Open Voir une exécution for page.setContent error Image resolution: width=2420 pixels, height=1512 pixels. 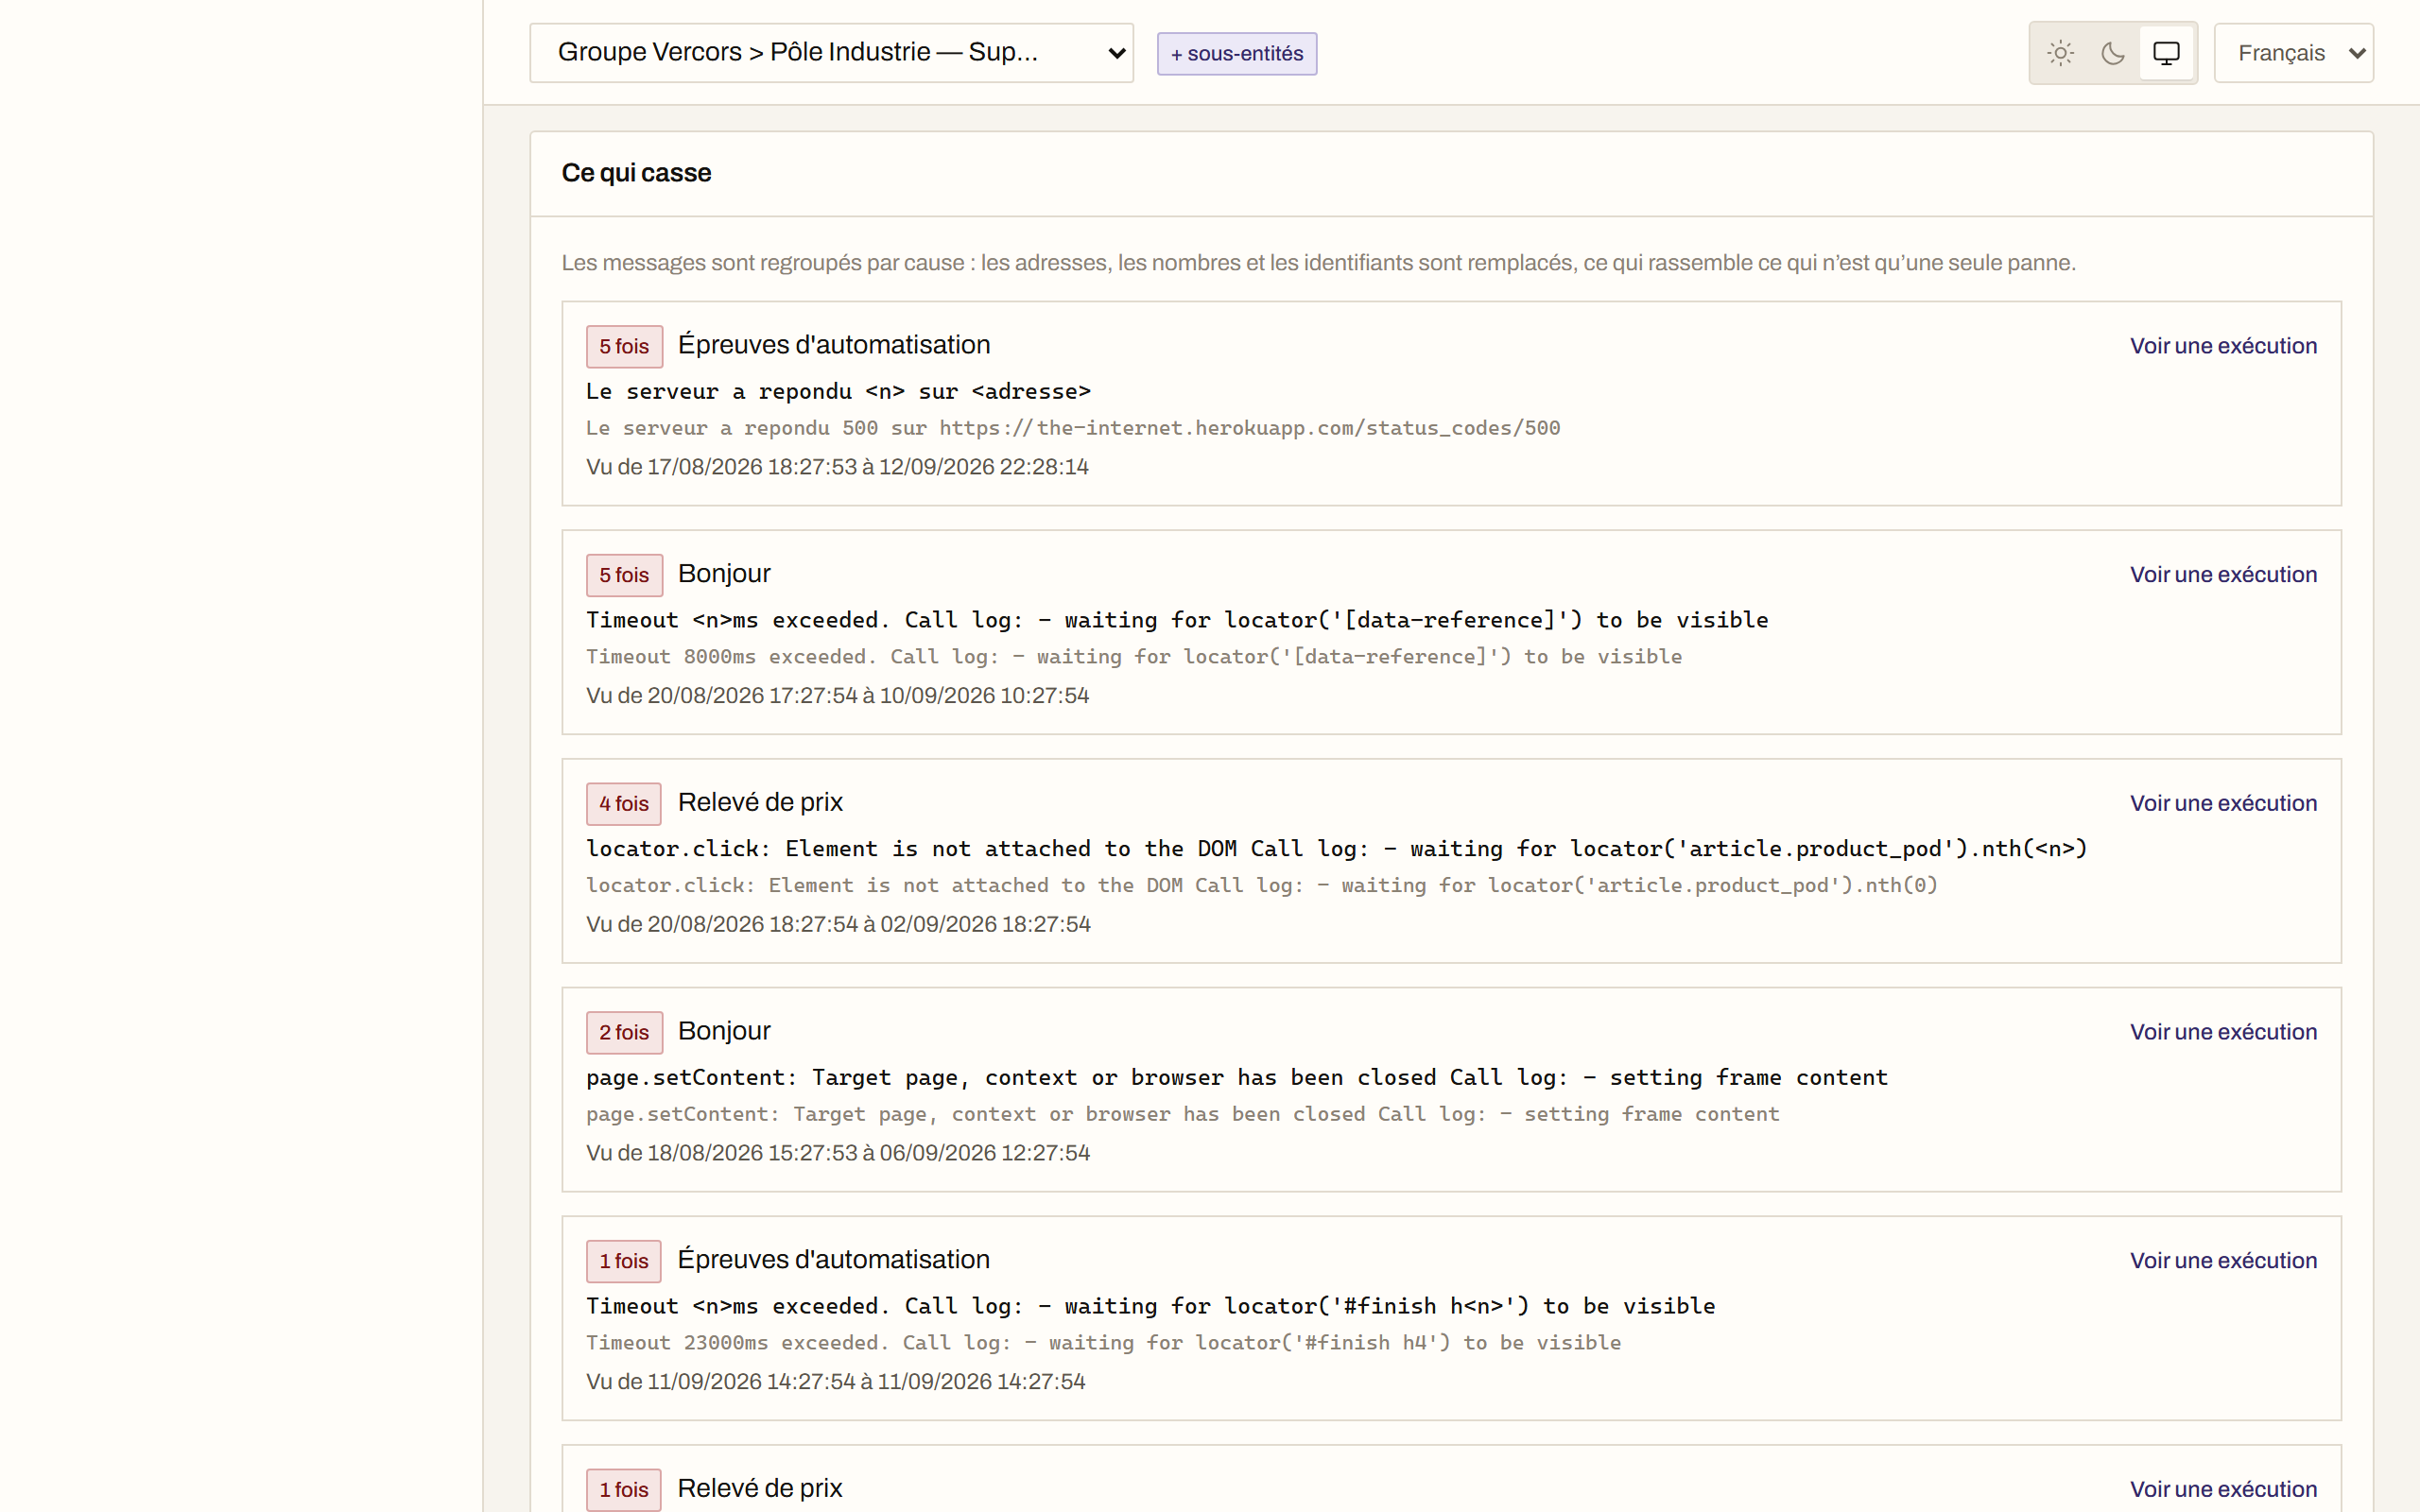coord(2223,1032)
